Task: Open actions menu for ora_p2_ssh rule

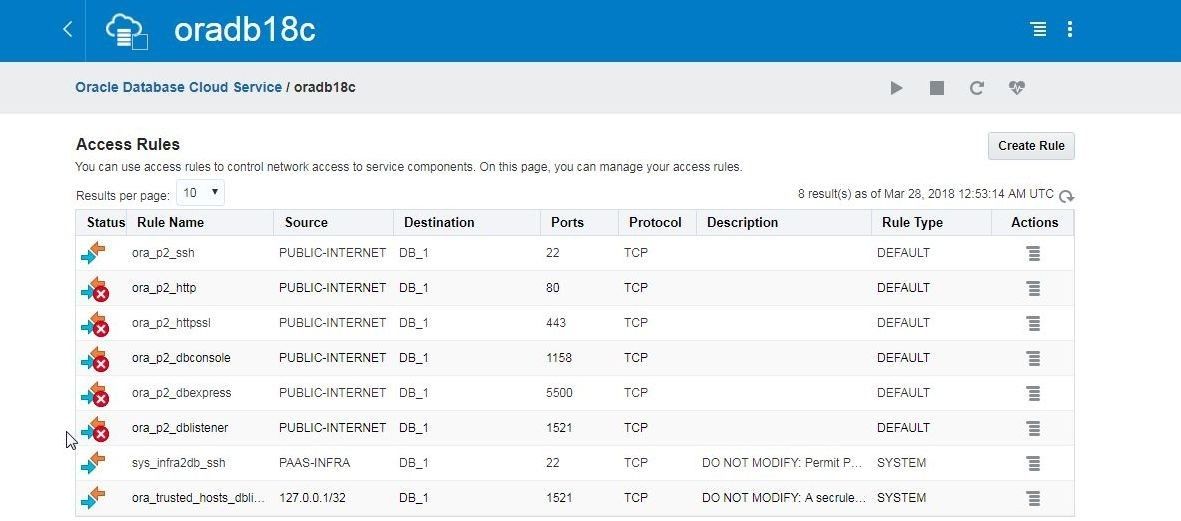Action: (1033, 254)
